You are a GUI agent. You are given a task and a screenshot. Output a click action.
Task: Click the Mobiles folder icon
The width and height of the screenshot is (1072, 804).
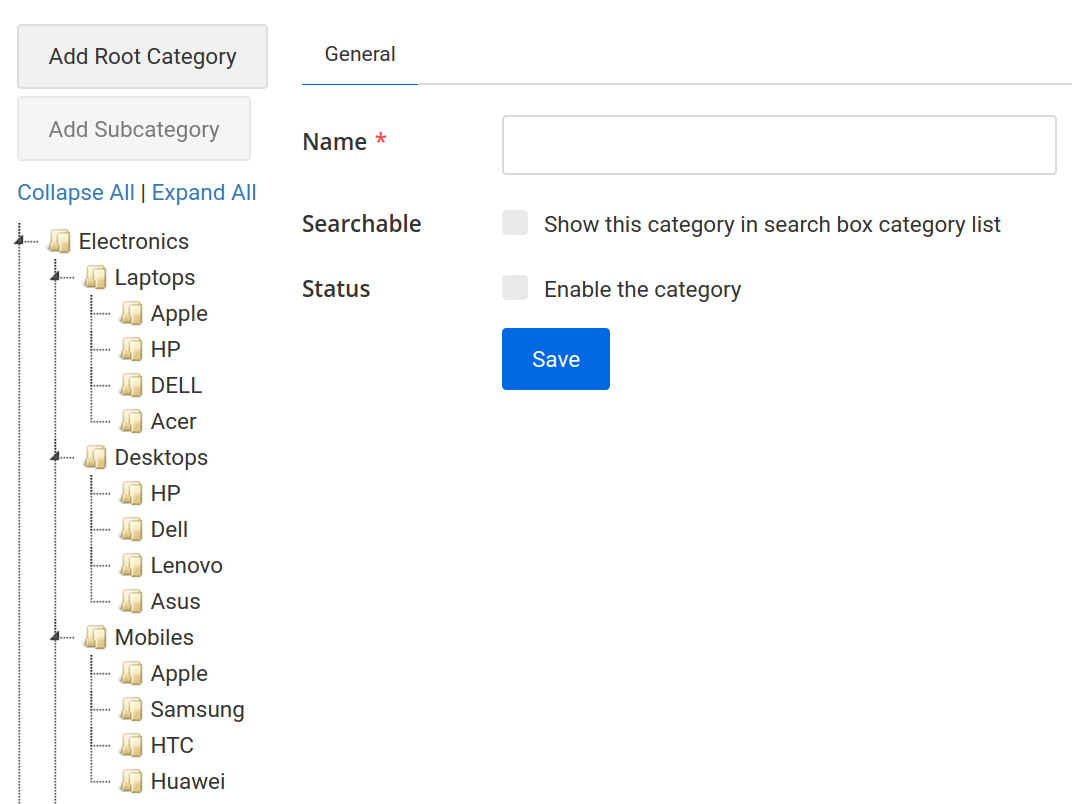point(95,636)
